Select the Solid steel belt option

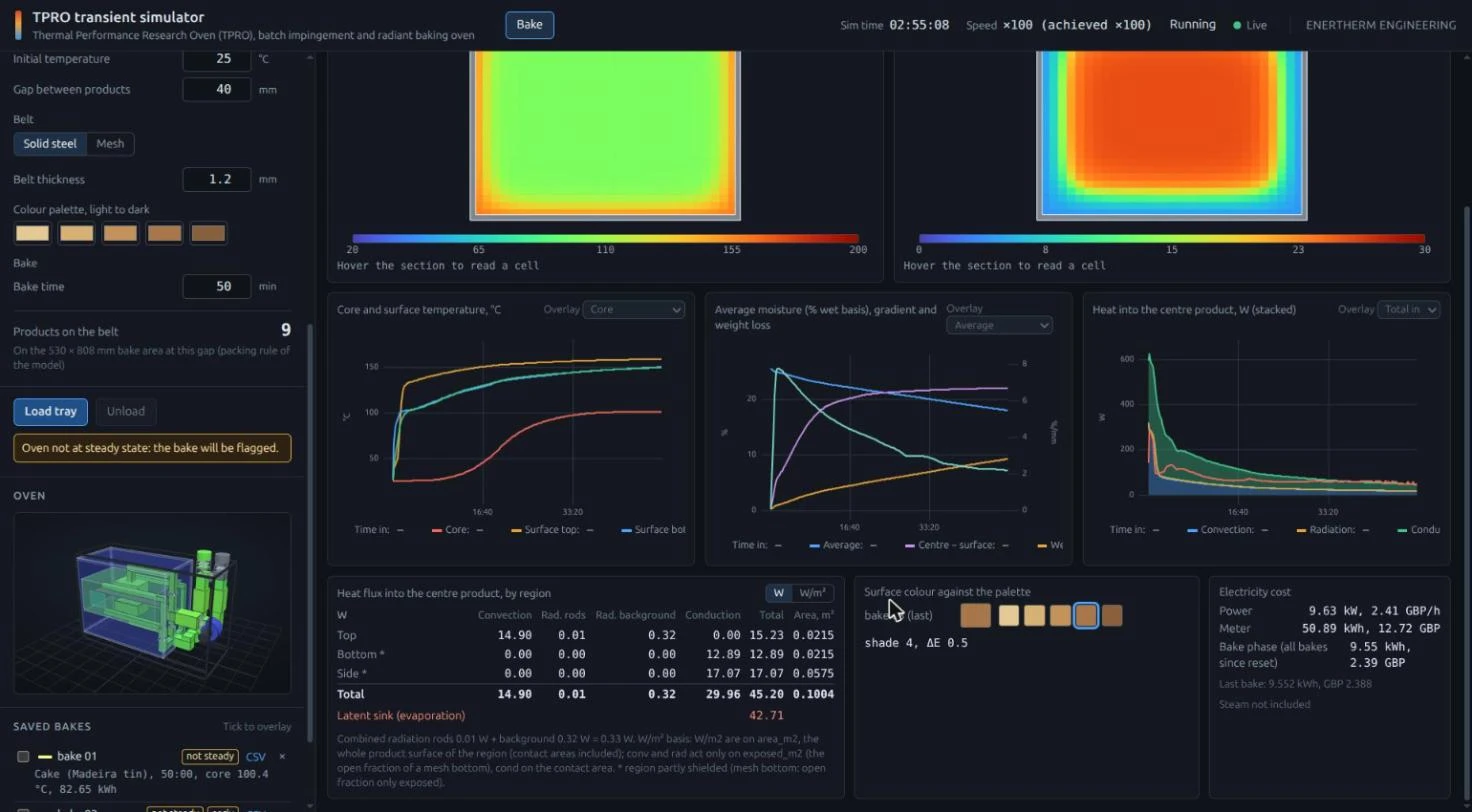(50, 144)
